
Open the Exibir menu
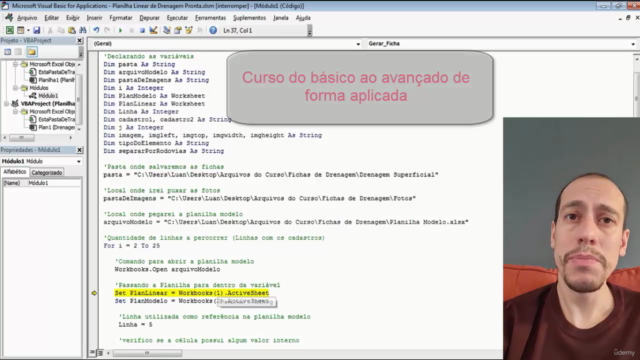coord(73,18)
